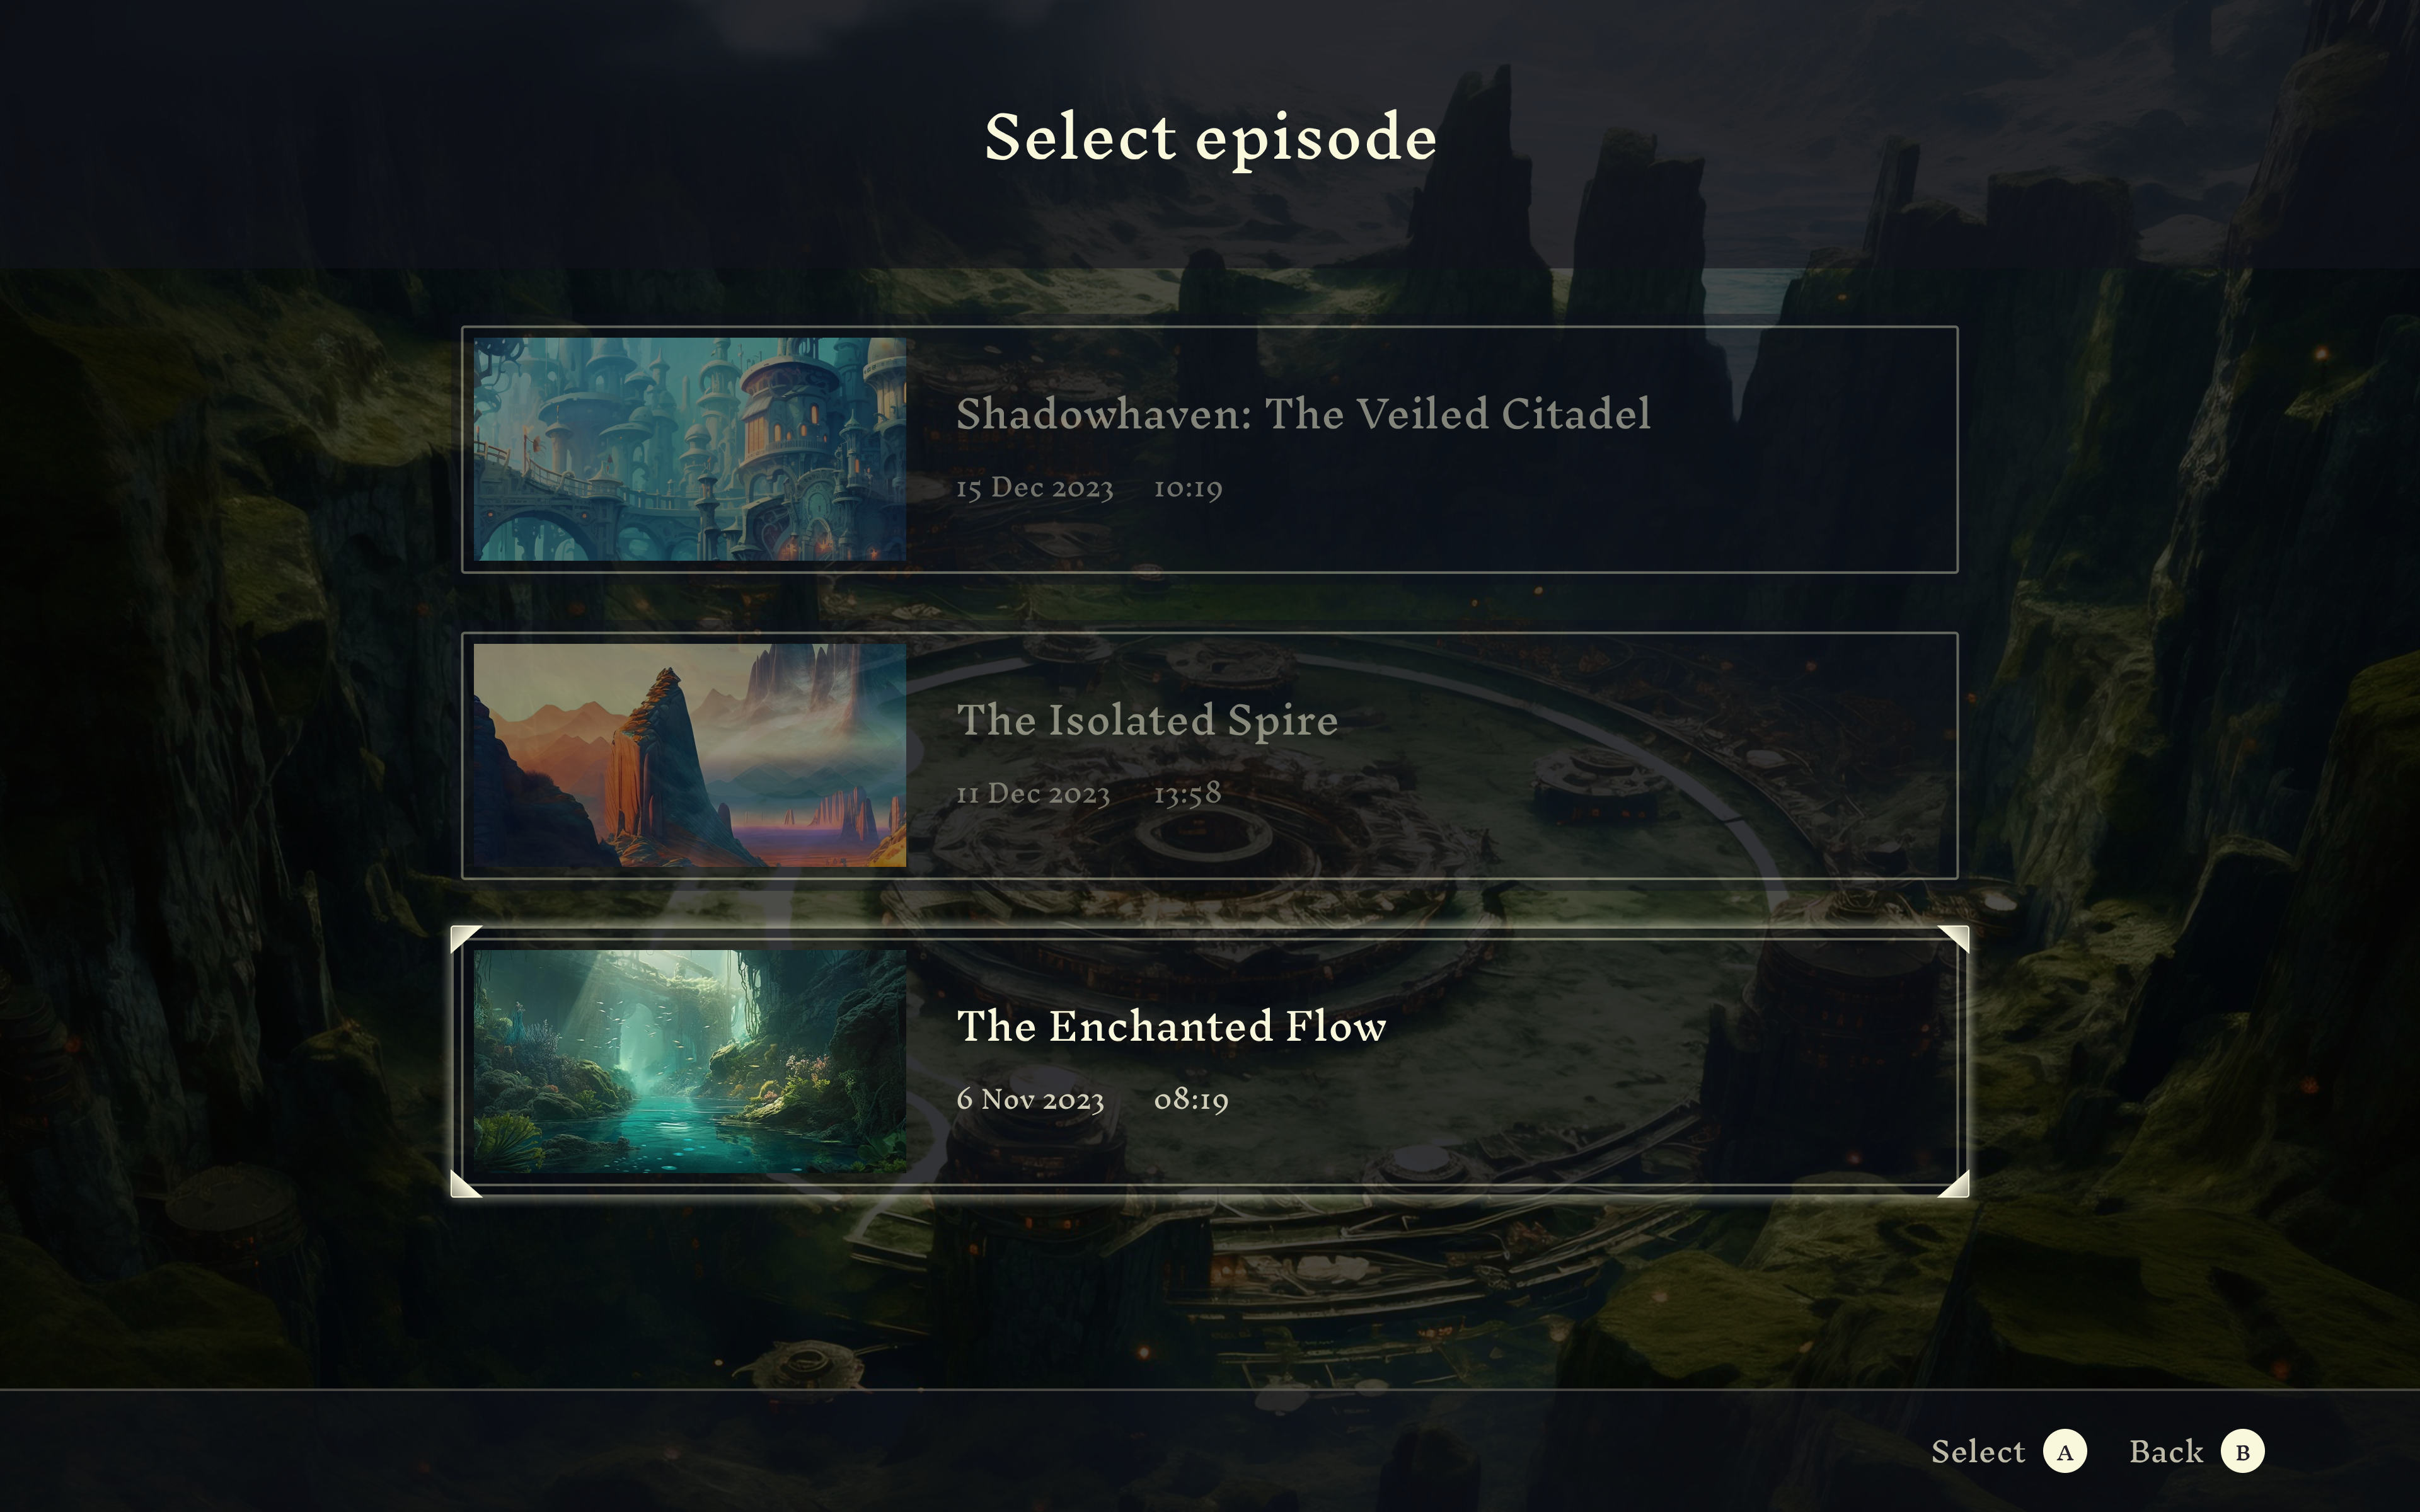Open the Shadowhaven citadel thumbnail
Image resolution: width=2420 pixels, height=1512 pixels.
[x=689, y=449]
